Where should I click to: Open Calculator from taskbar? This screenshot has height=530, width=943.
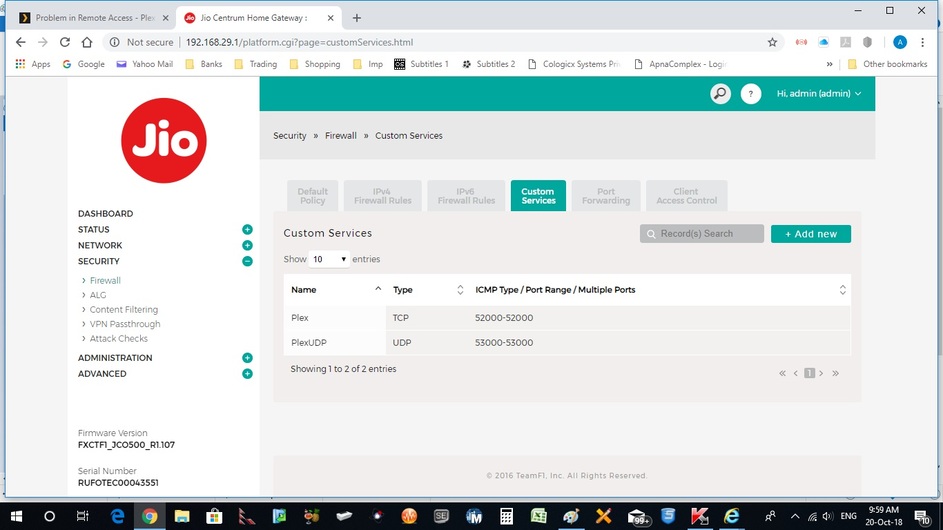(x=506, y=516)
